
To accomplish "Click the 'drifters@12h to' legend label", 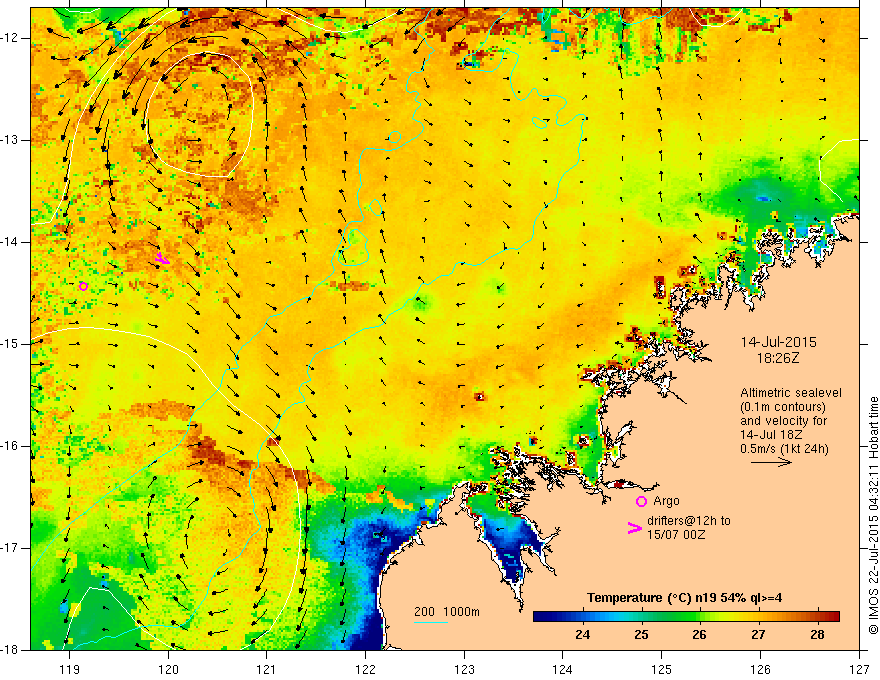I will click(x=689, y=521).
